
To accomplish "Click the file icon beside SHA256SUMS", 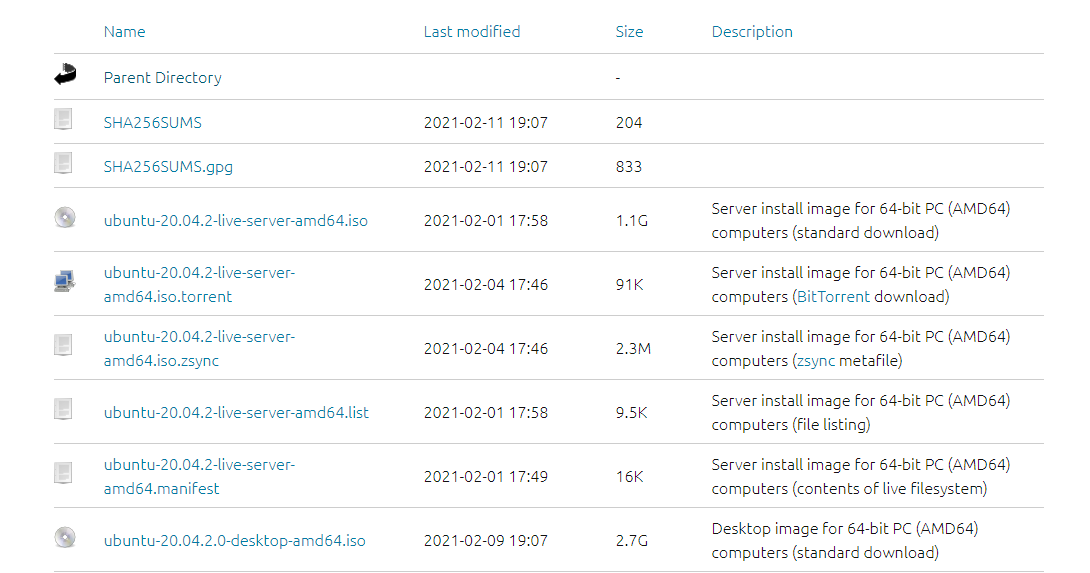I will click(63, 119).
